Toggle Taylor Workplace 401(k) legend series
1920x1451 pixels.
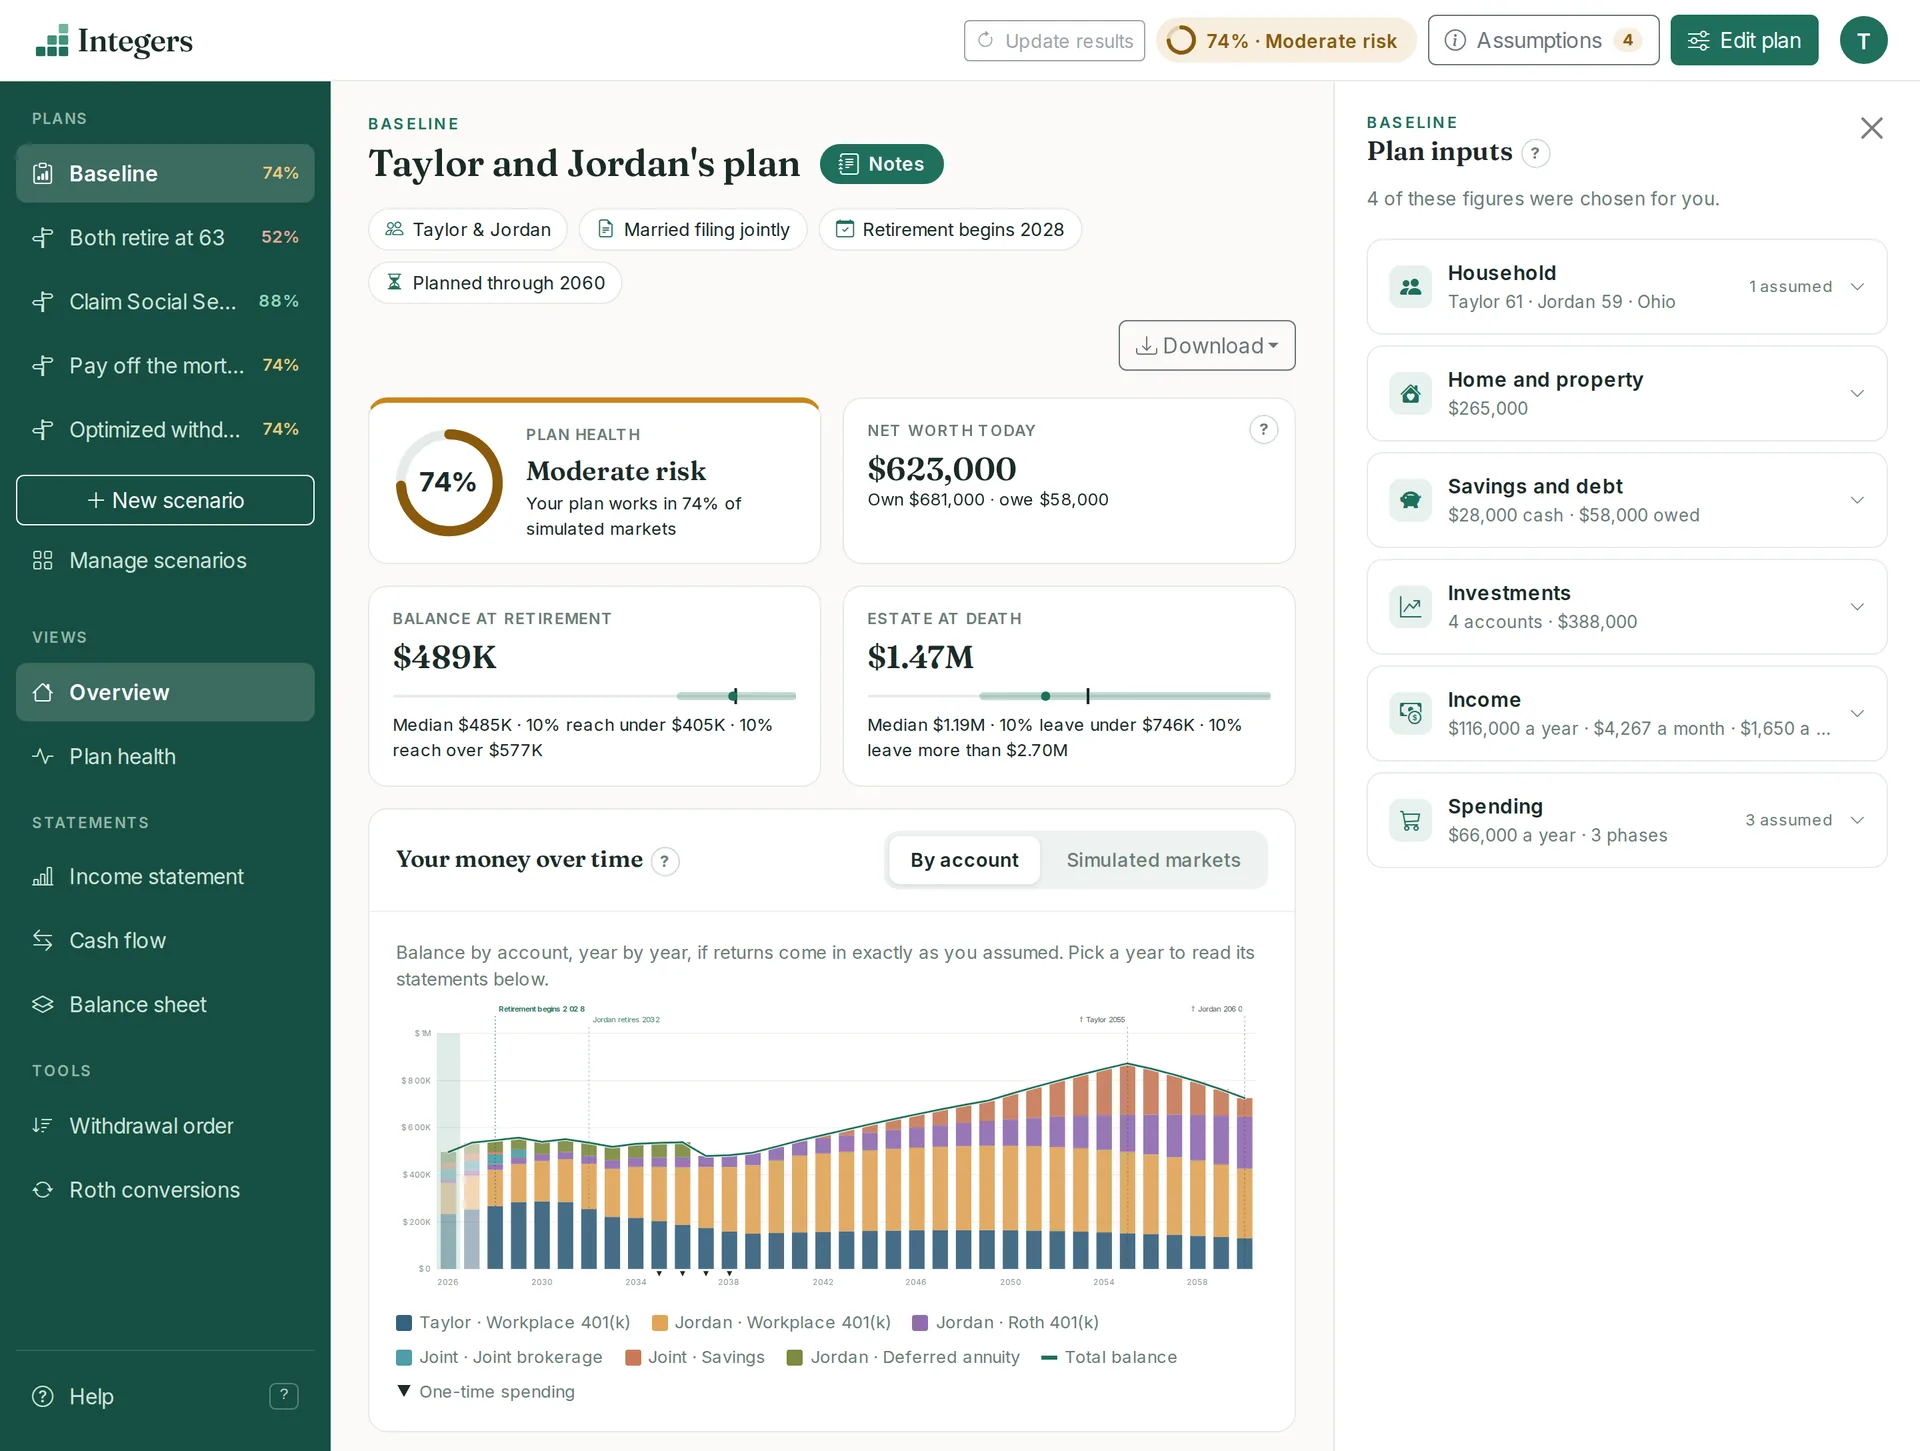click(513, 1322)
